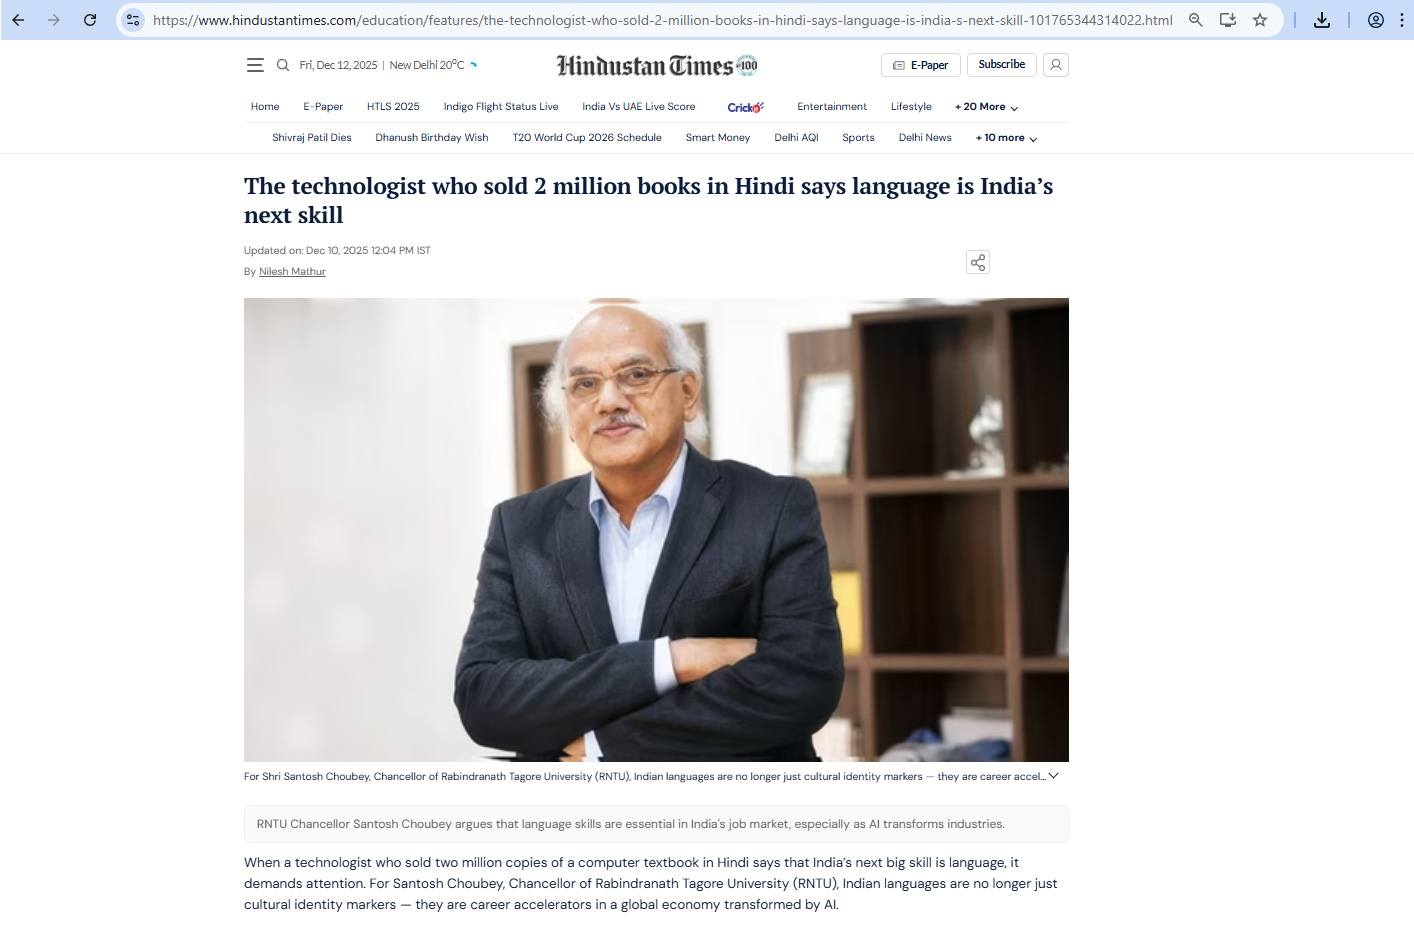This screenshot has width=1414, height=927.
Task: Open the user profile icon
Action: [x=1056, y=65]
